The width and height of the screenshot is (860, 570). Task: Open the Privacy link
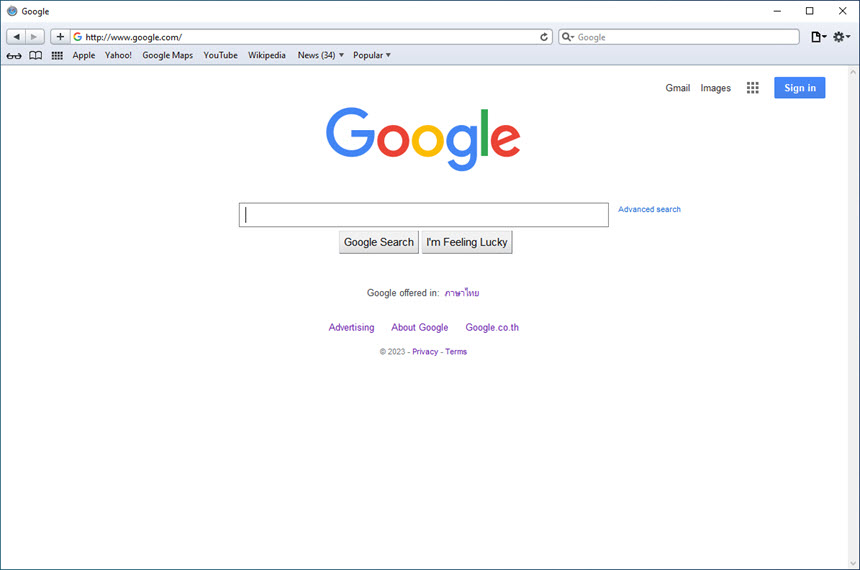click(425, 352)
